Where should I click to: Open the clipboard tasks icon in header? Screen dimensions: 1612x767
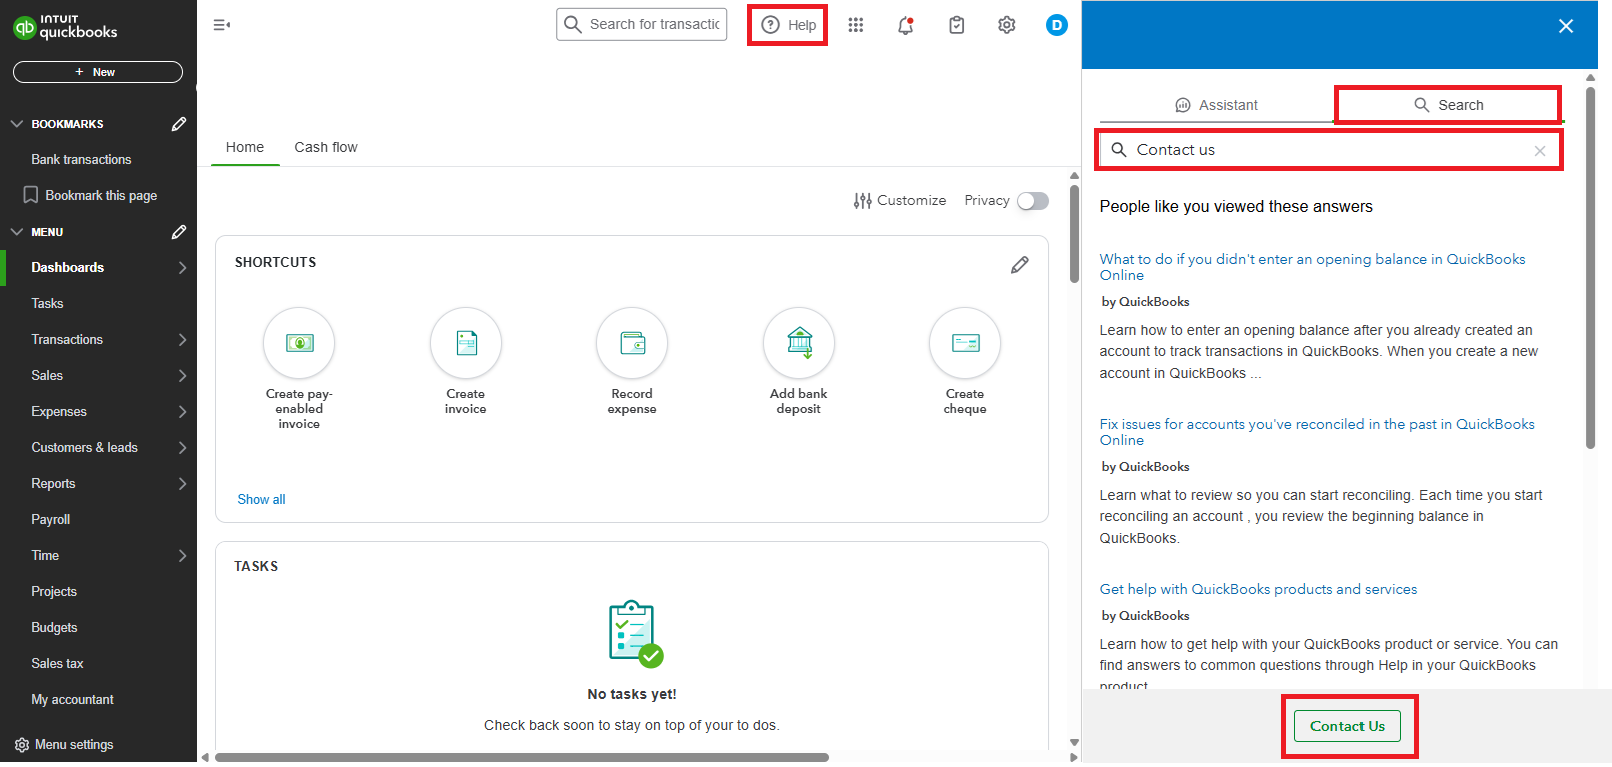(957, 25)
